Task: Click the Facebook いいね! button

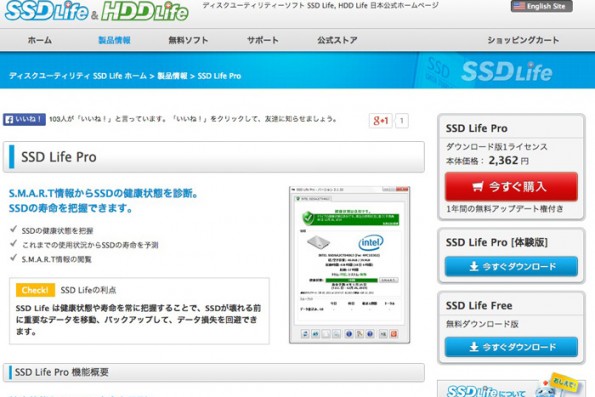Action: [x=24, y=120]
